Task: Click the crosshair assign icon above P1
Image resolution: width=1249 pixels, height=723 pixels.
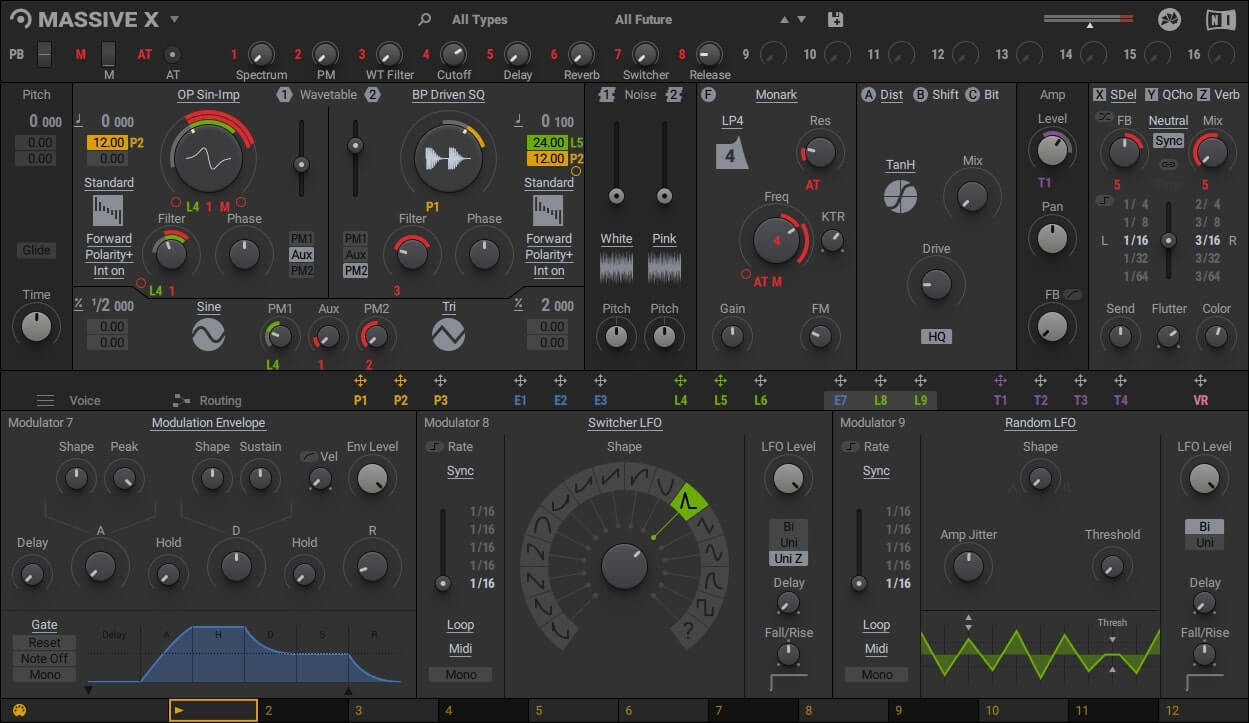Action: 361,381
